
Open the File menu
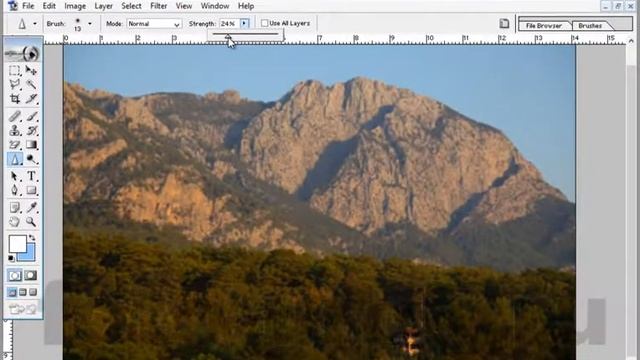pyautogui.click(x=28, y=6)
